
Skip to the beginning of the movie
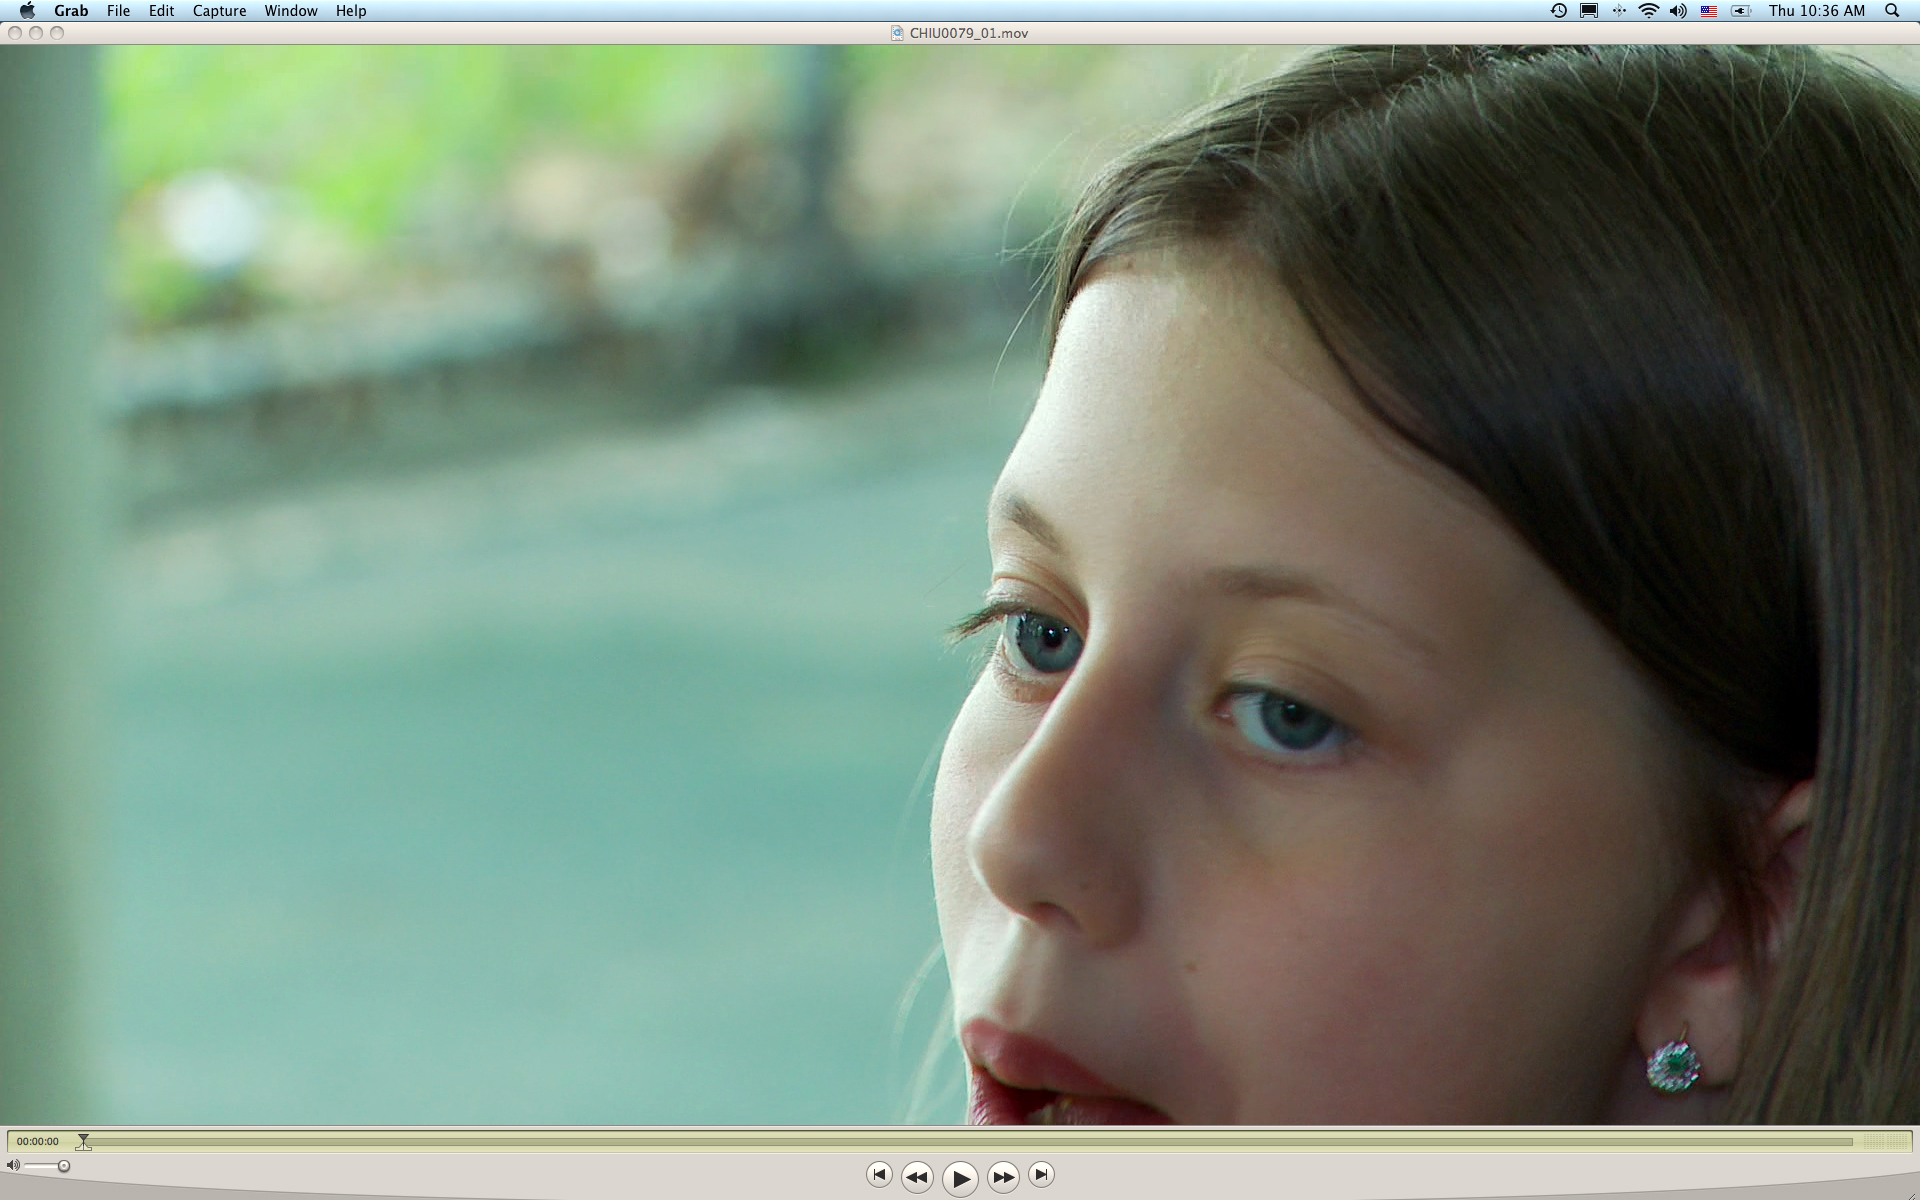coord(879,1174)
